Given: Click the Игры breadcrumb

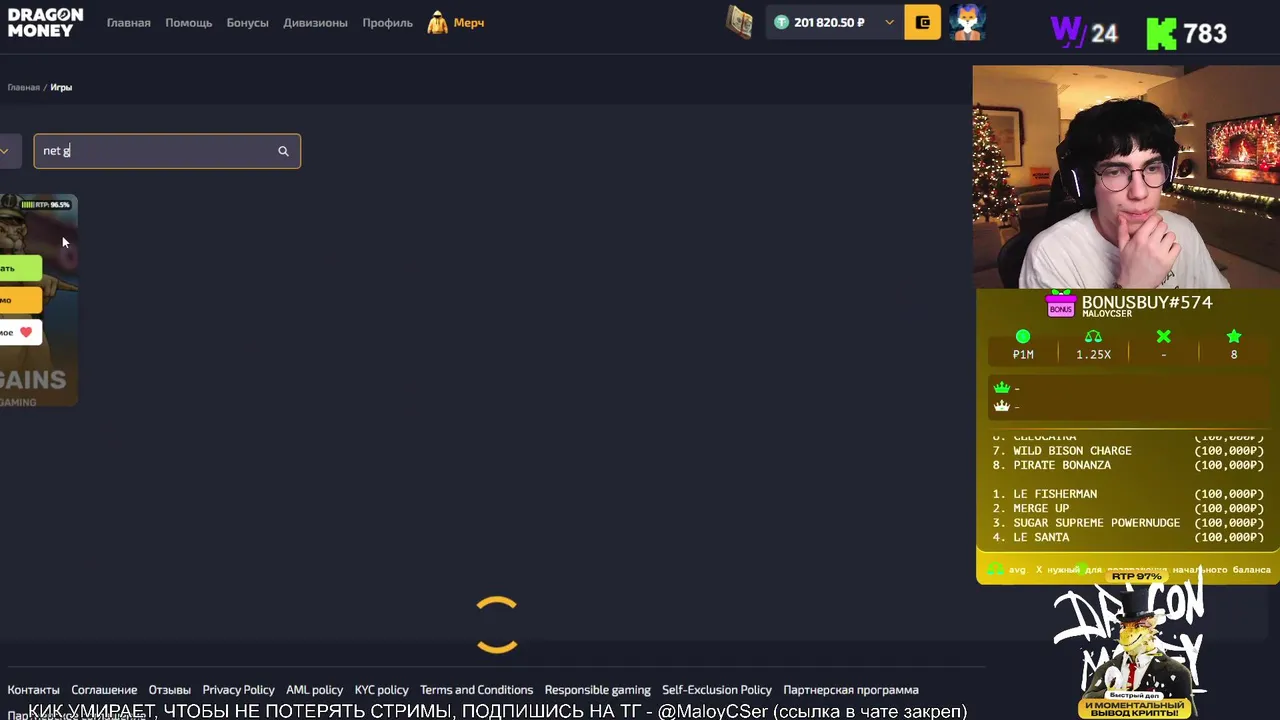Looking at the screenshot, I should [61, 87].
